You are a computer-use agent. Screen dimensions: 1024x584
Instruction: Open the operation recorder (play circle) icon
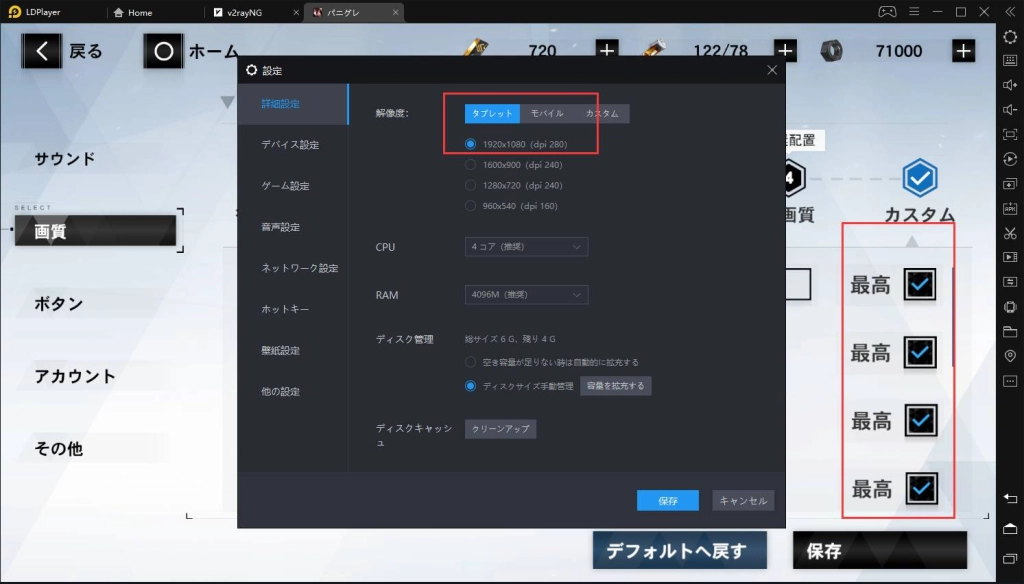tap(1010, 159)
